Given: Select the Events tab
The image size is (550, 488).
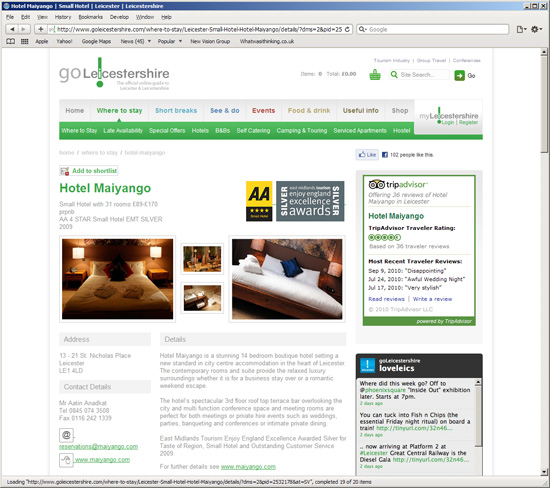Looking at the screenshot, I should [x=263, y=111].
